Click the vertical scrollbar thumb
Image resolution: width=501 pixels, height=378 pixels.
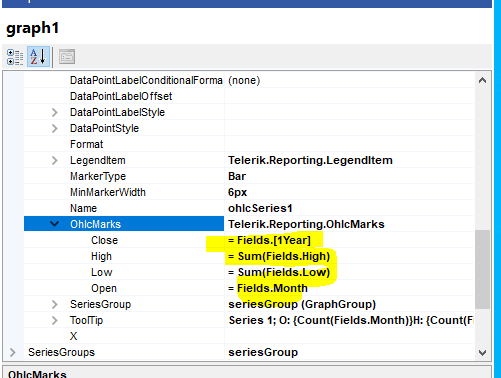pos(482,269)
